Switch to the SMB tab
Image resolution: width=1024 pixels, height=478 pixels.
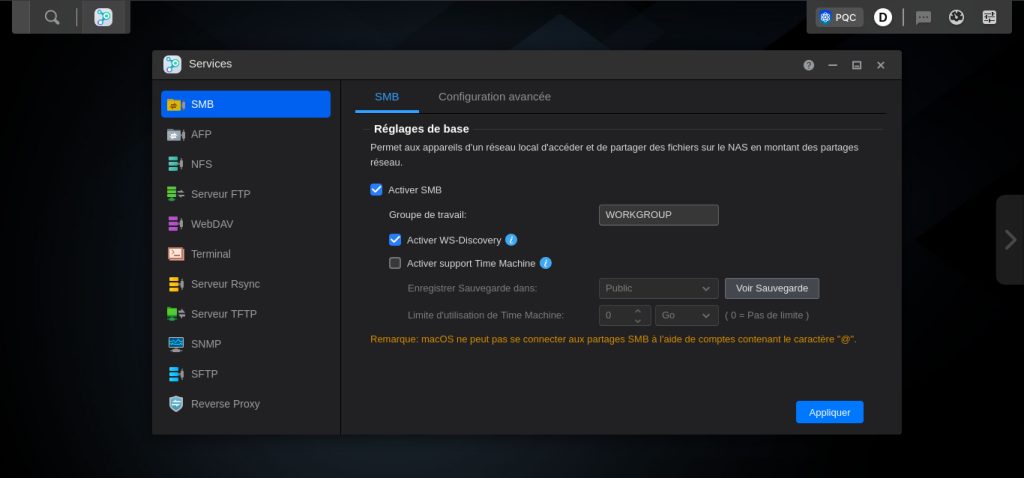[387, 97]
